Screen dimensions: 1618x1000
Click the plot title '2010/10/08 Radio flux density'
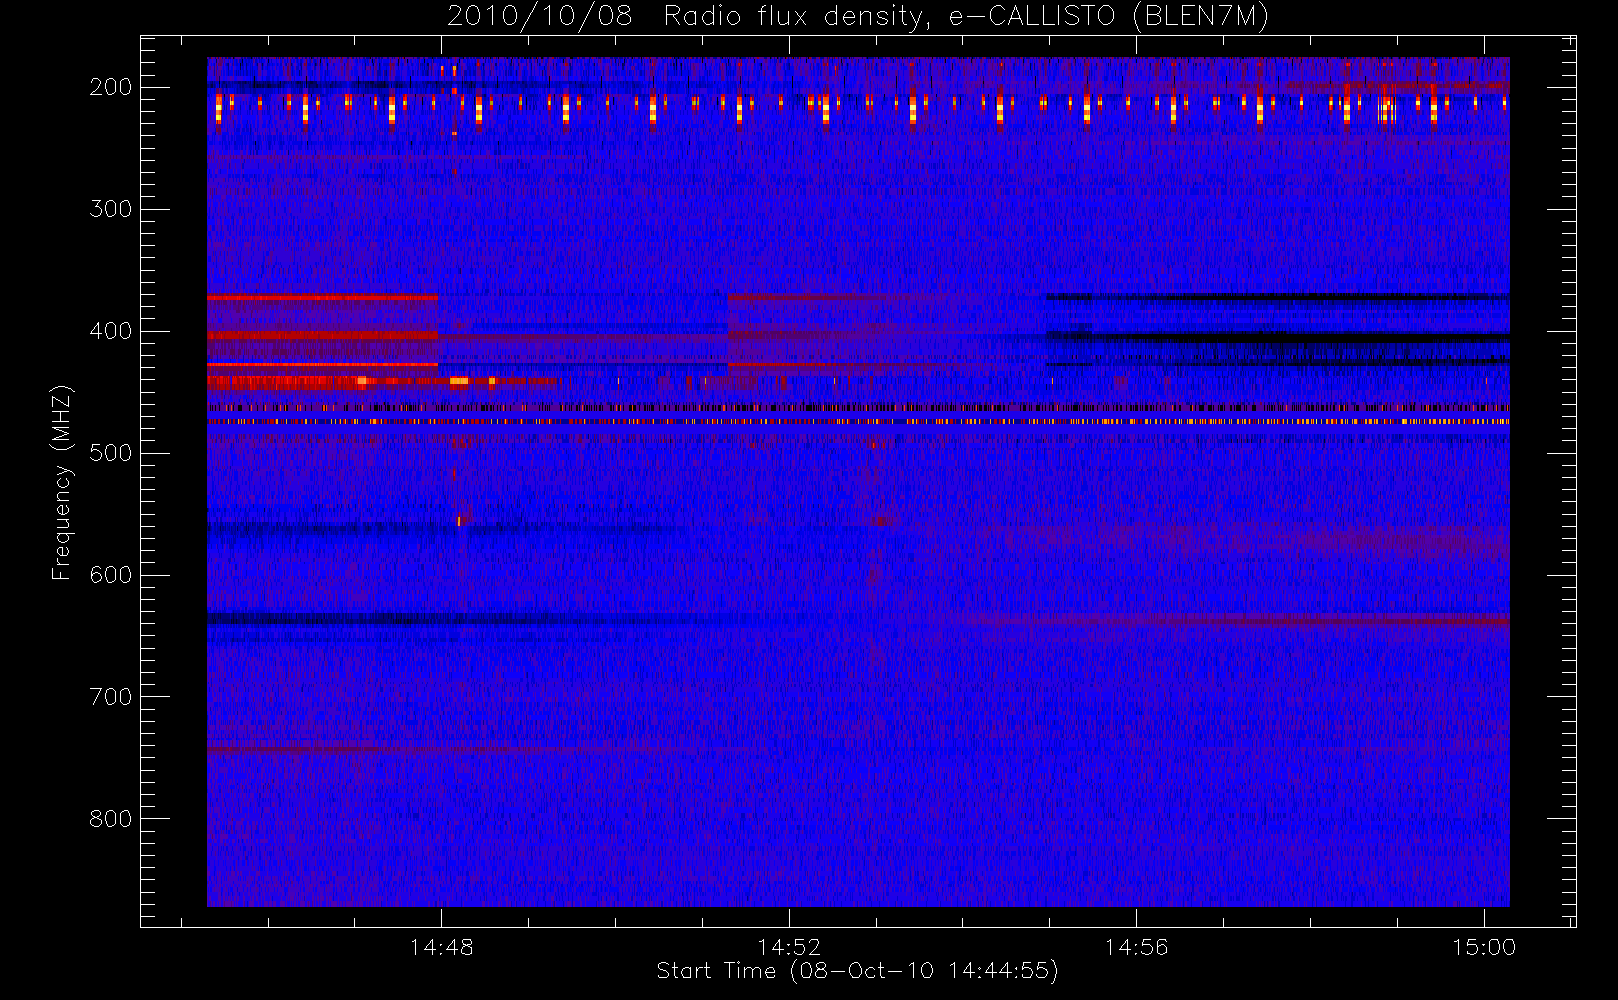[858, 17]
